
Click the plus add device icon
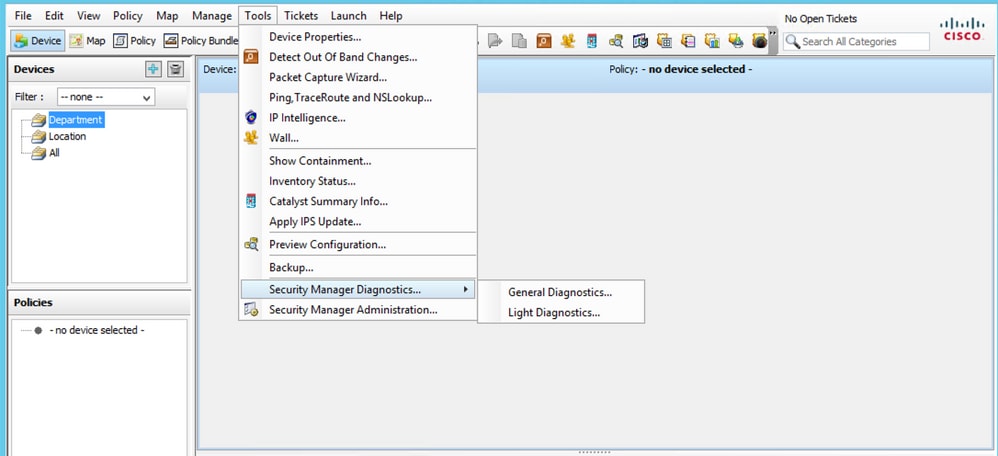pos(153,69)
